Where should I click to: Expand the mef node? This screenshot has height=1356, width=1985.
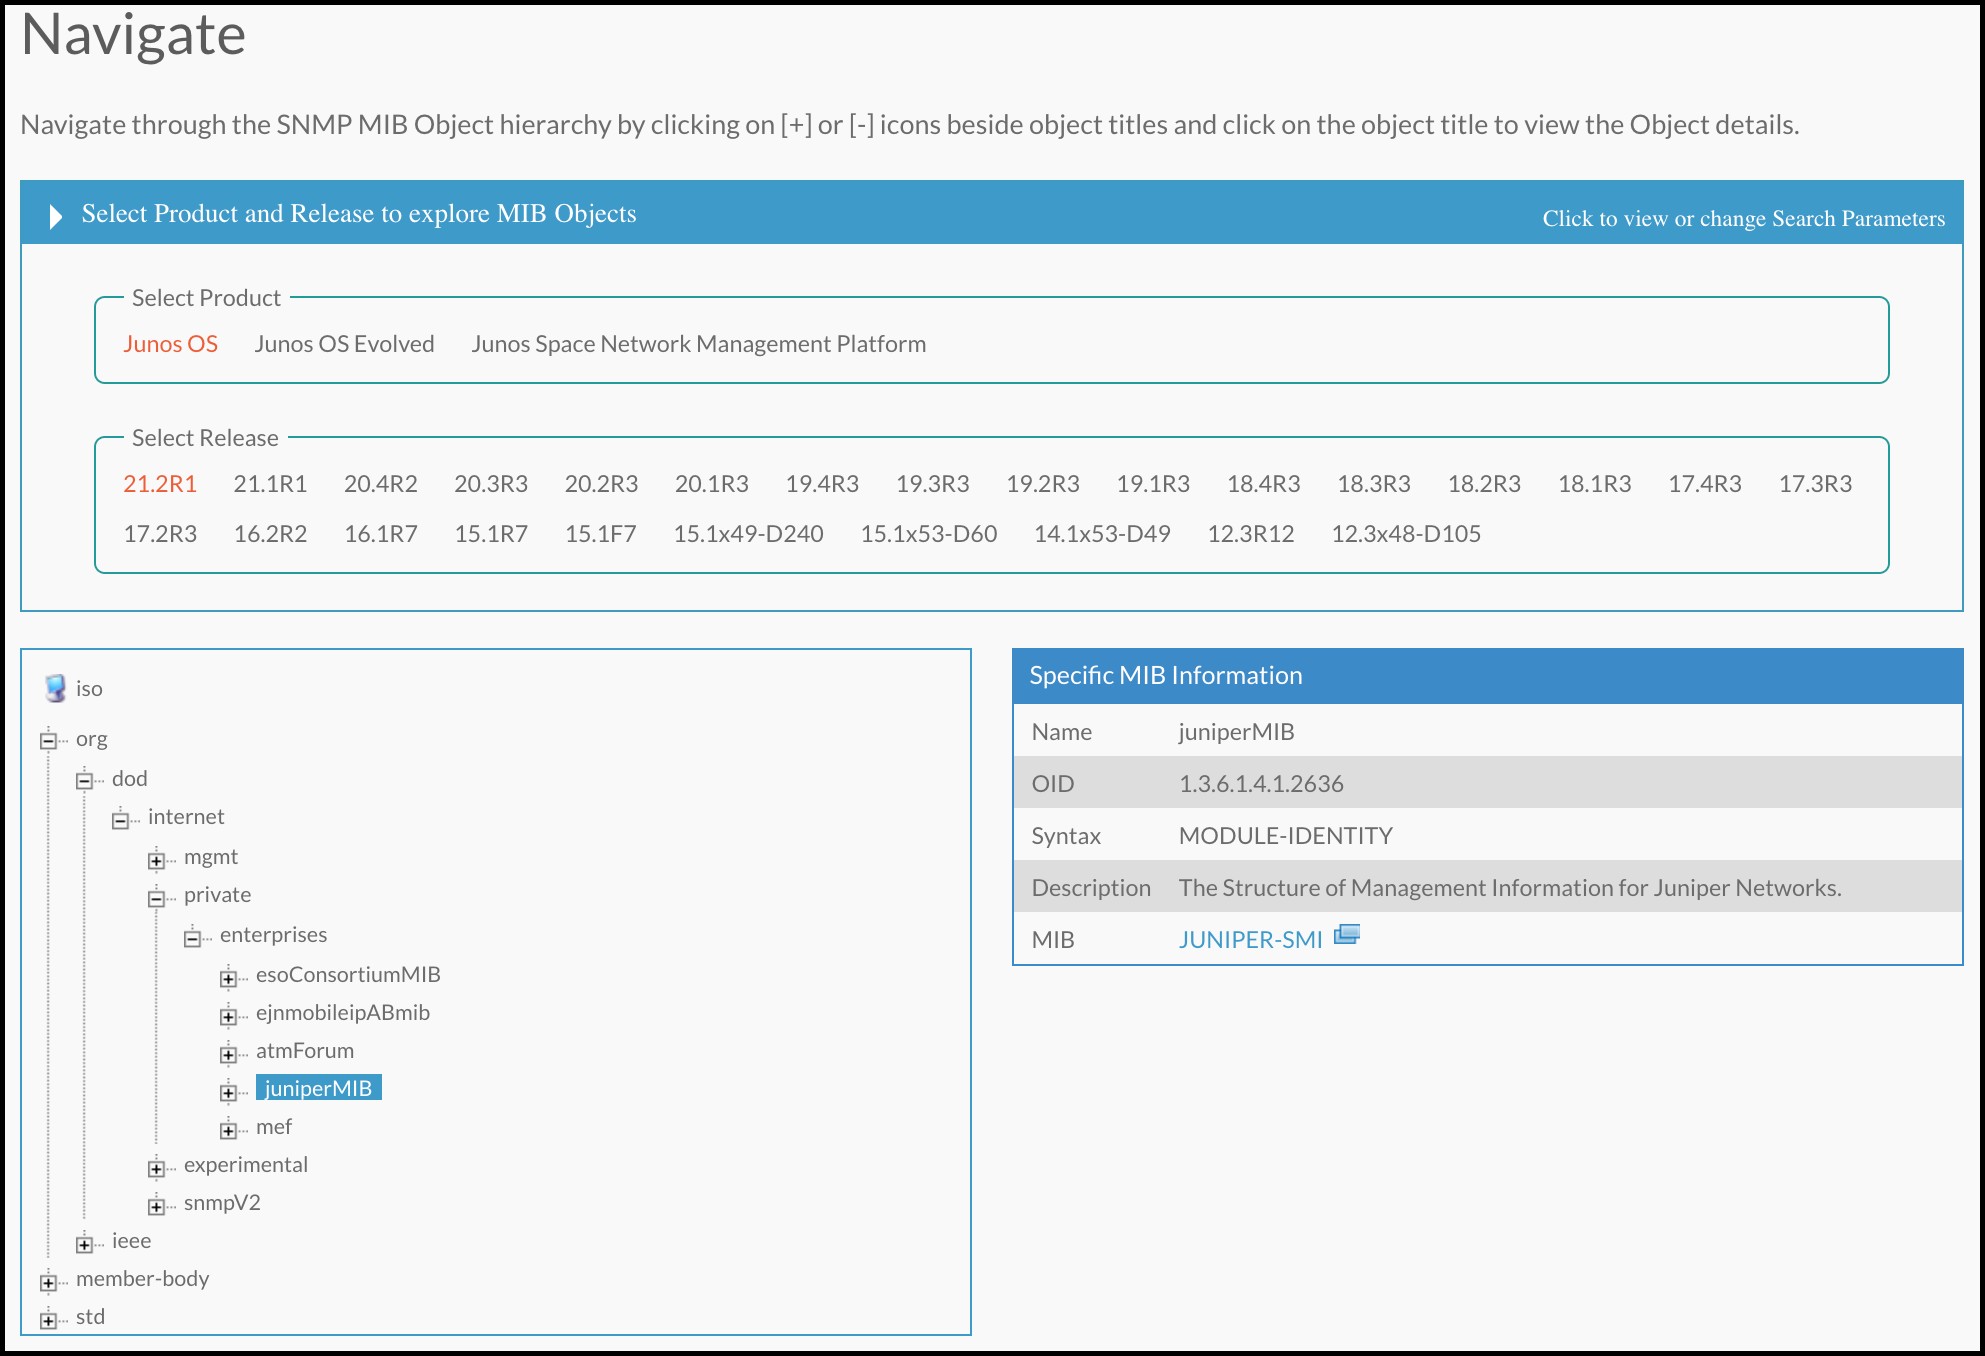pyautogui.click(x=228, y=1130)
